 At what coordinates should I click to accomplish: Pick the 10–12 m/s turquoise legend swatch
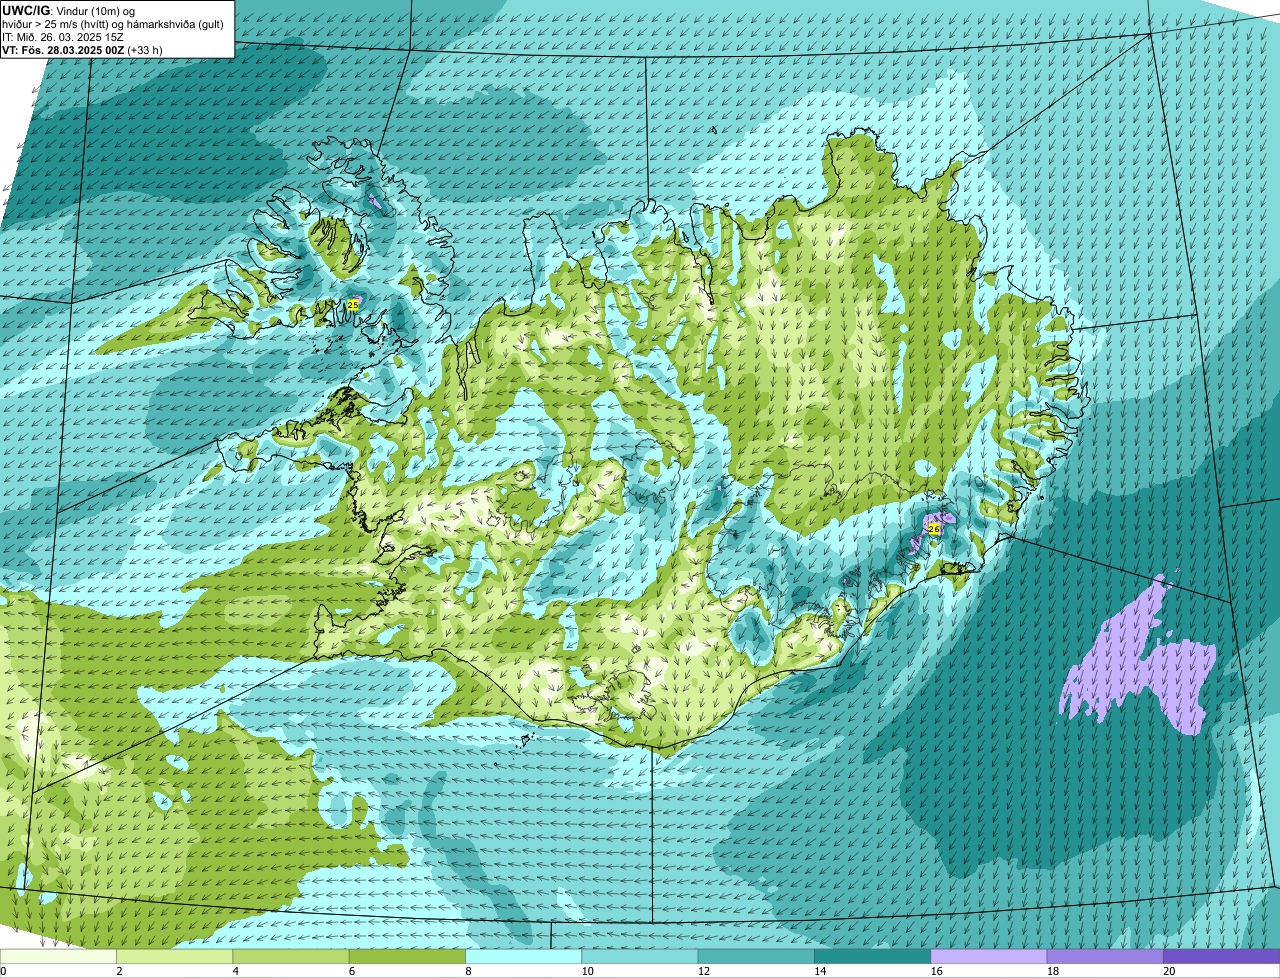click(640, 956)
